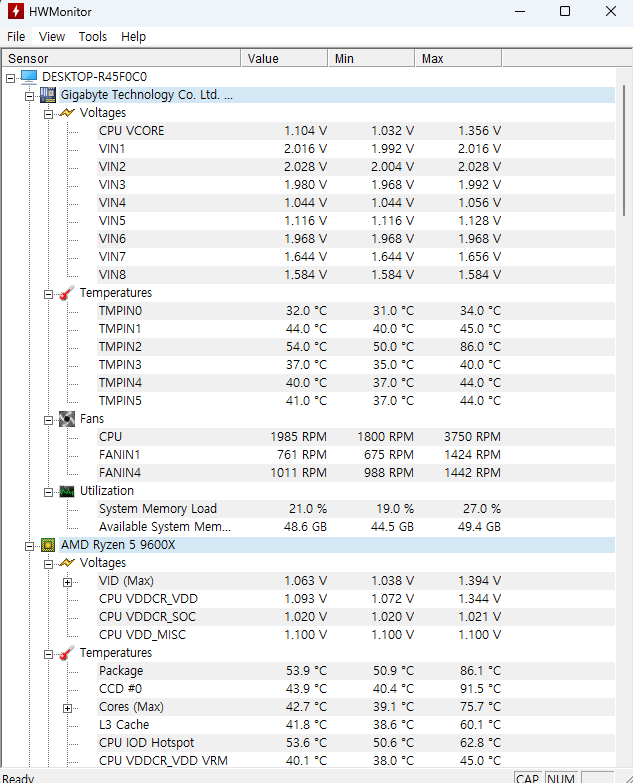This screenshot has height=783, width=633.
Task: Collapse the motherboard Voltages group
Action: click(x=48, y=114)
